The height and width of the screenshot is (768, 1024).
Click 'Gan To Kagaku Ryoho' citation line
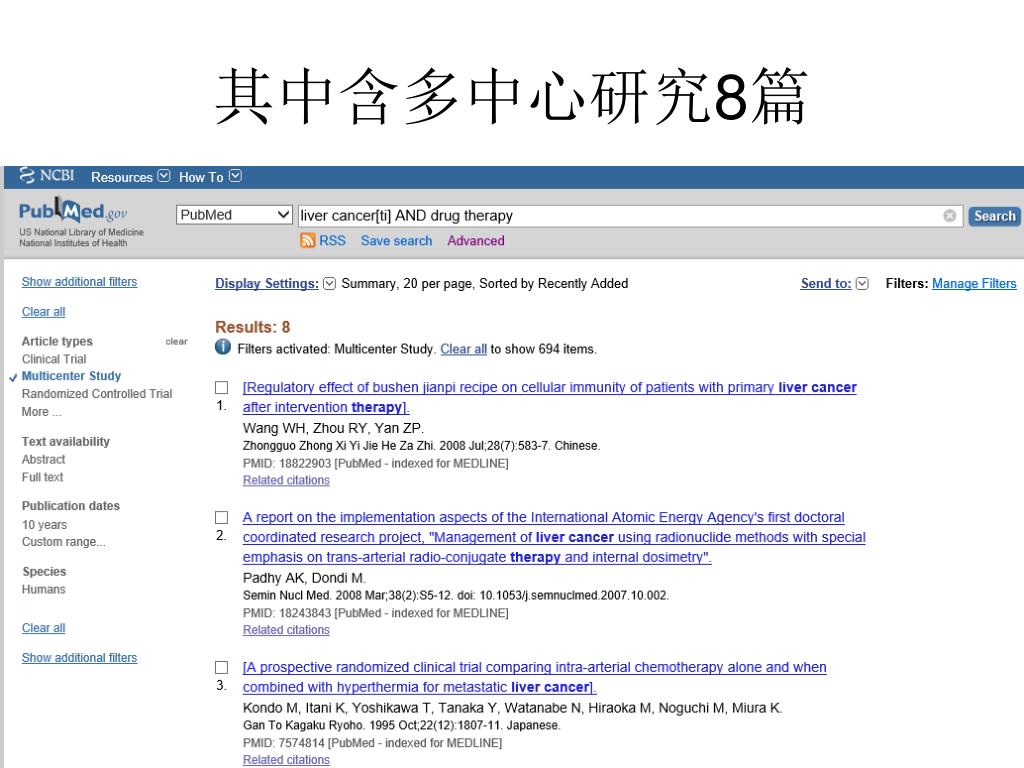point(402,725)
